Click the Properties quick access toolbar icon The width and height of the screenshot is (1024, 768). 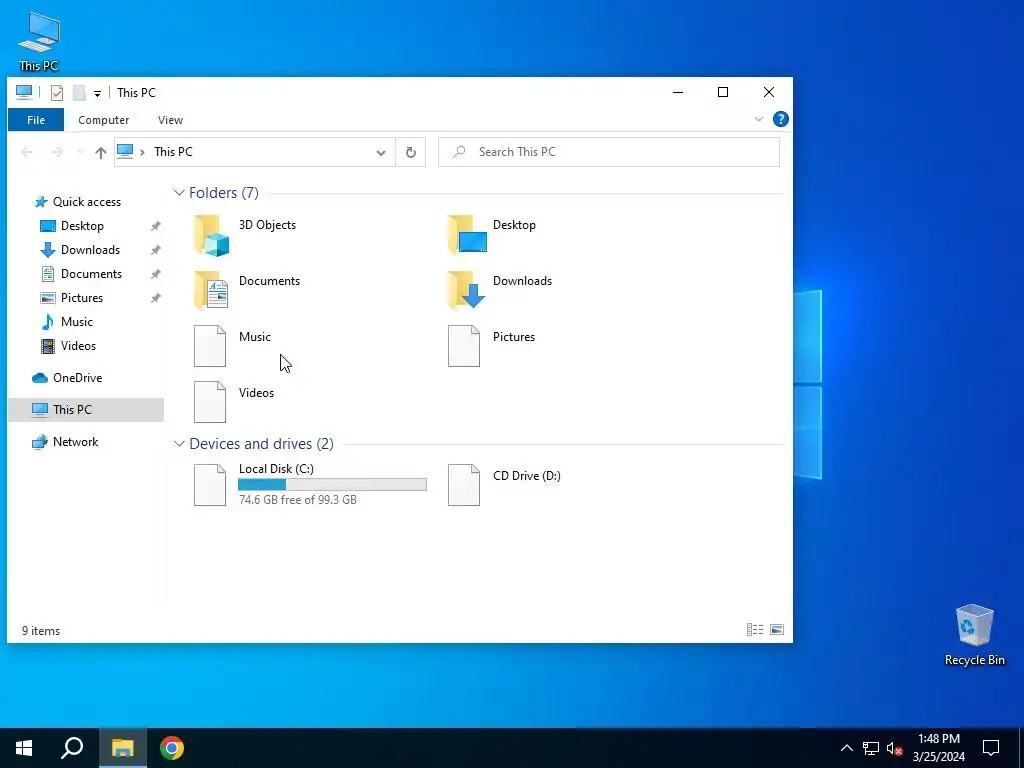pos(57,93)
